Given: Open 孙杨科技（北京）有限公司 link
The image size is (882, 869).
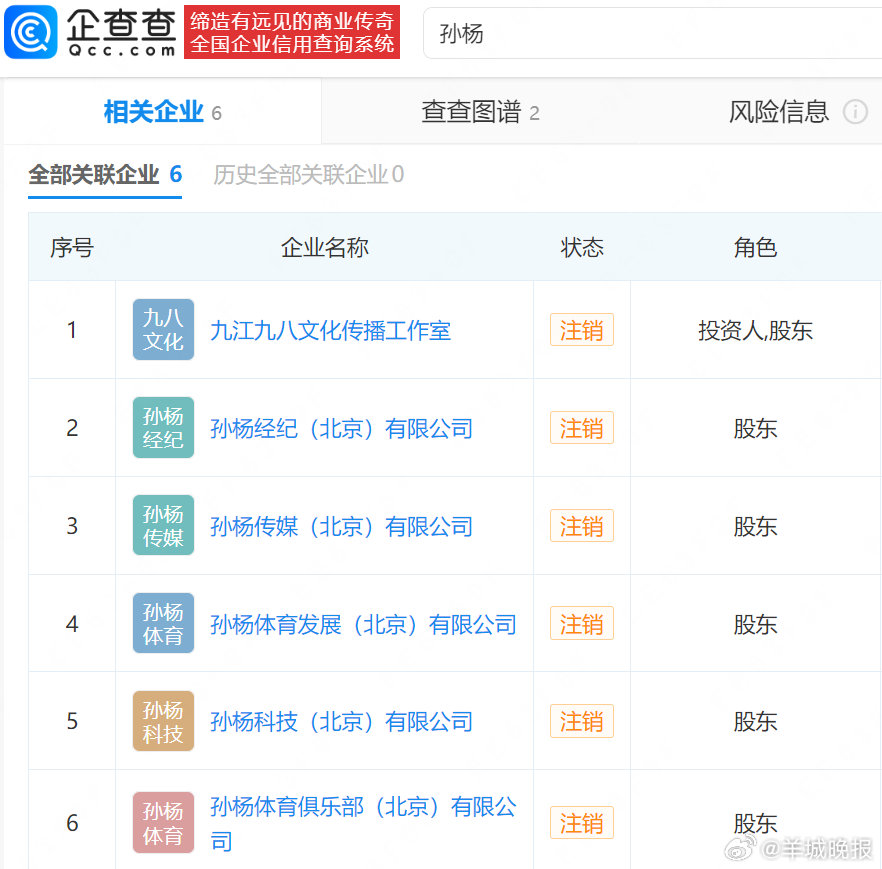Looking at the screenshot, I should click(x=341, y=722).
